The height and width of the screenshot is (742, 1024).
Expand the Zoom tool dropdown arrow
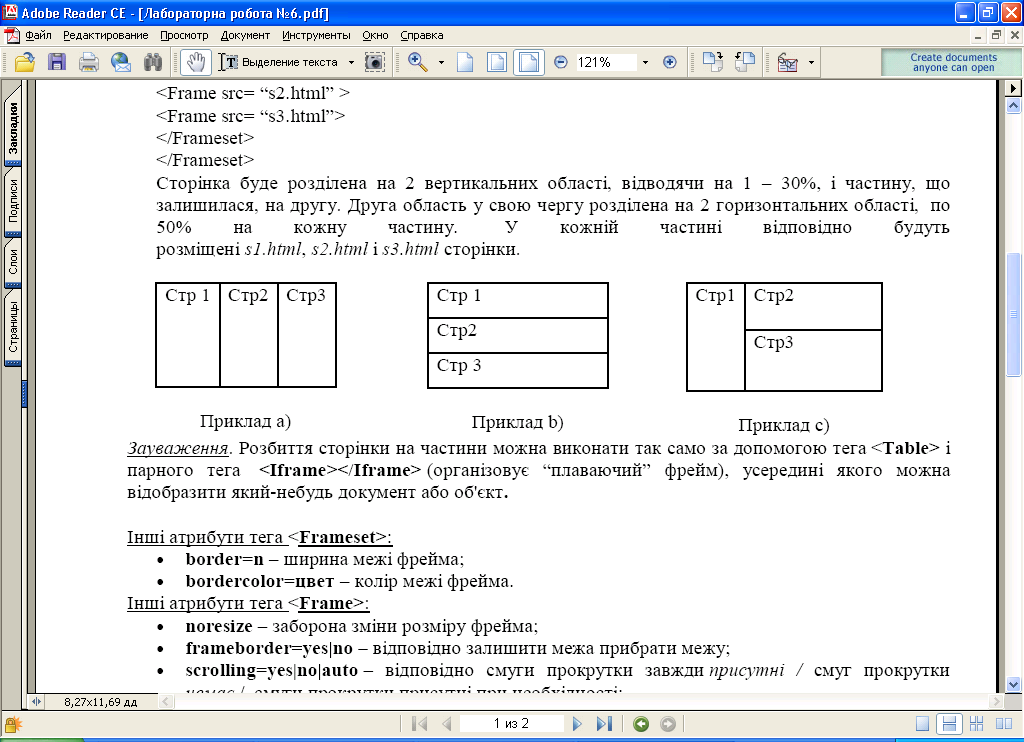(440, 62)
